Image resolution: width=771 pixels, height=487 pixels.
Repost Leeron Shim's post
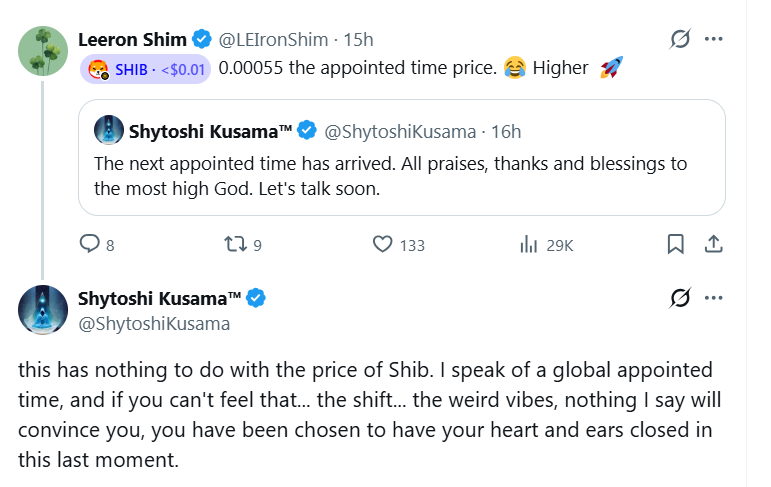[x=235, y=244]
